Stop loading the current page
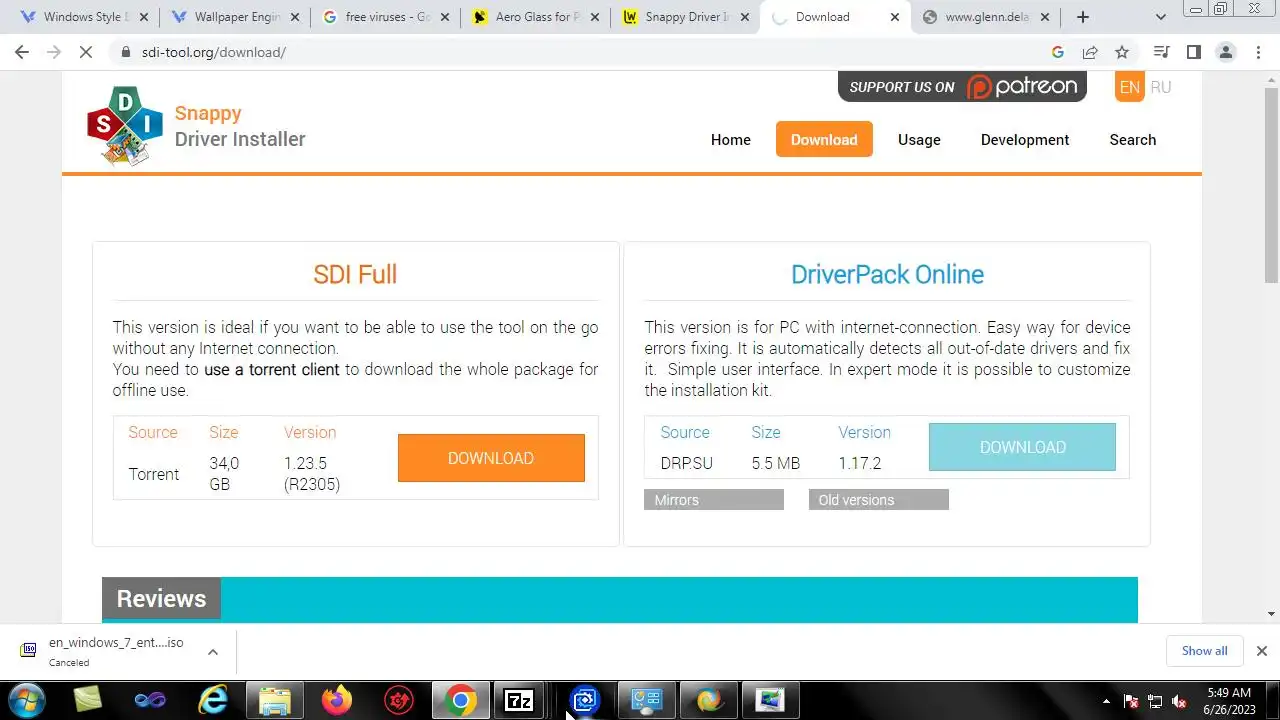Viewport: 1280px width, 720px height. [x=86, y=52]
